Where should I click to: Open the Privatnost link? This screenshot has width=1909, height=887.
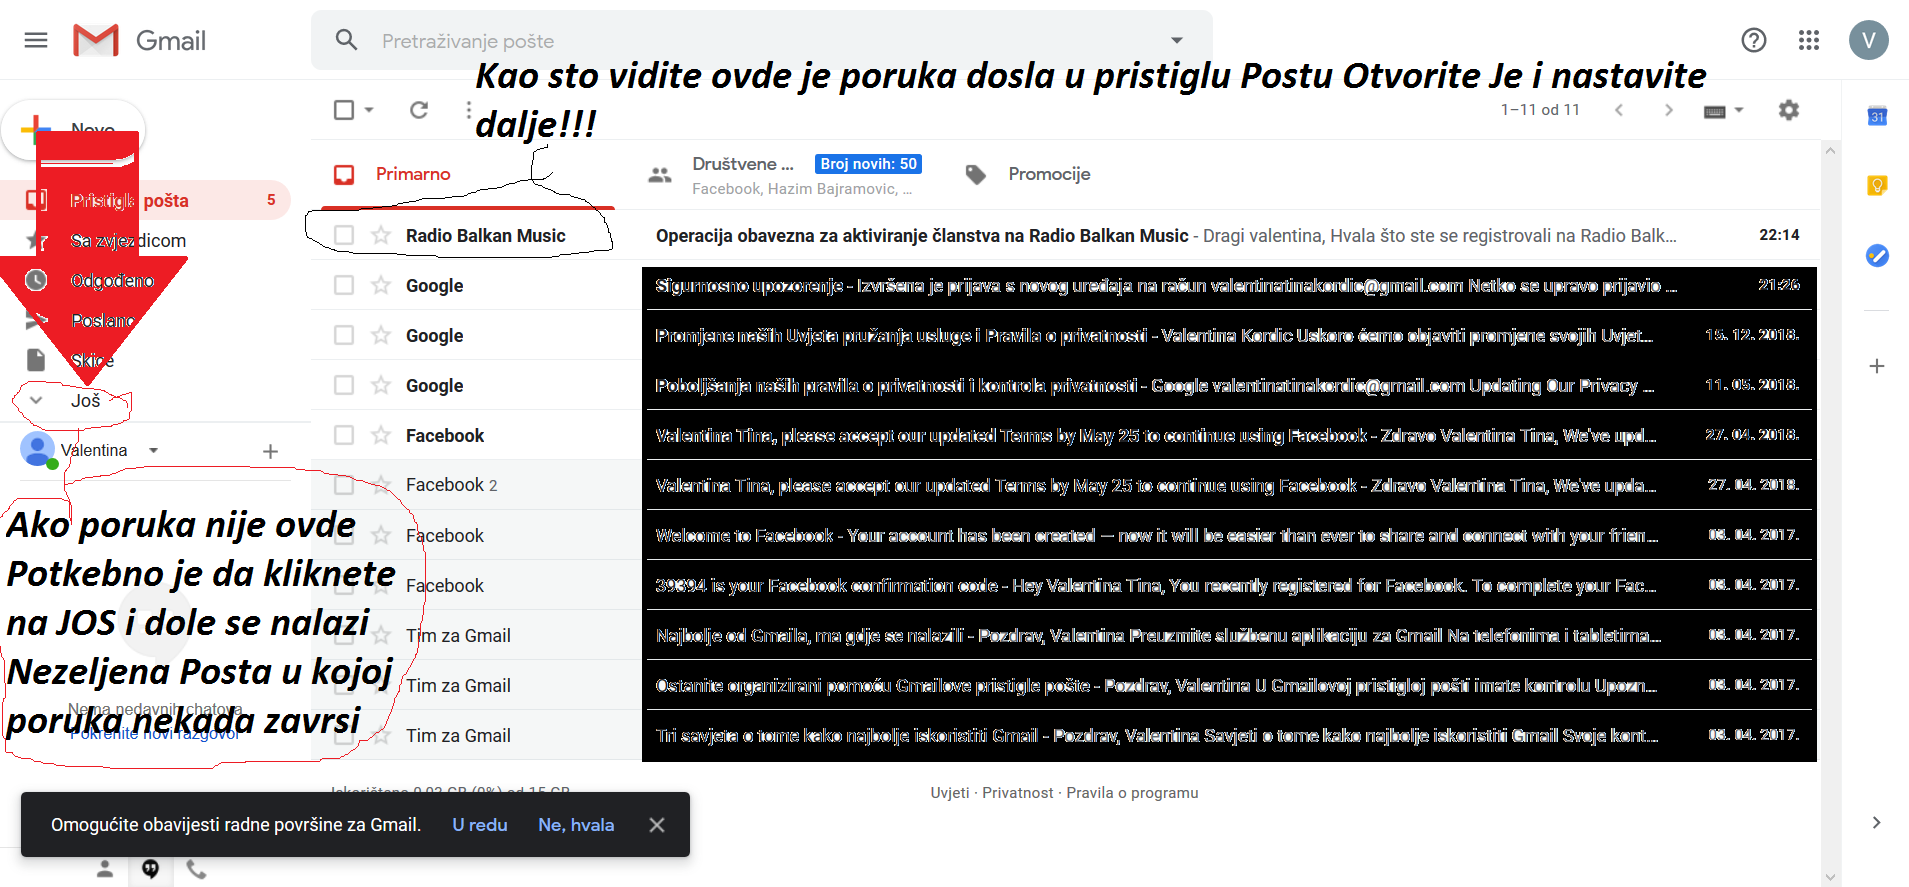(1017, 793)
